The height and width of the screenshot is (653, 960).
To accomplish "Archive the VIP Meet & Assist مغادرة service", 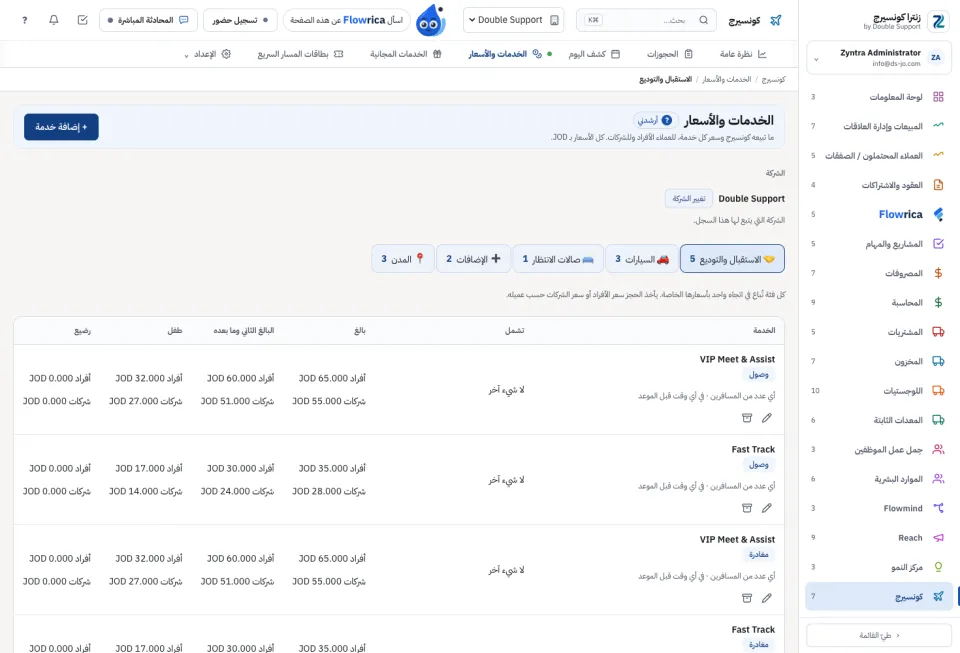I will pyautogui.click(x=747, y=598).
